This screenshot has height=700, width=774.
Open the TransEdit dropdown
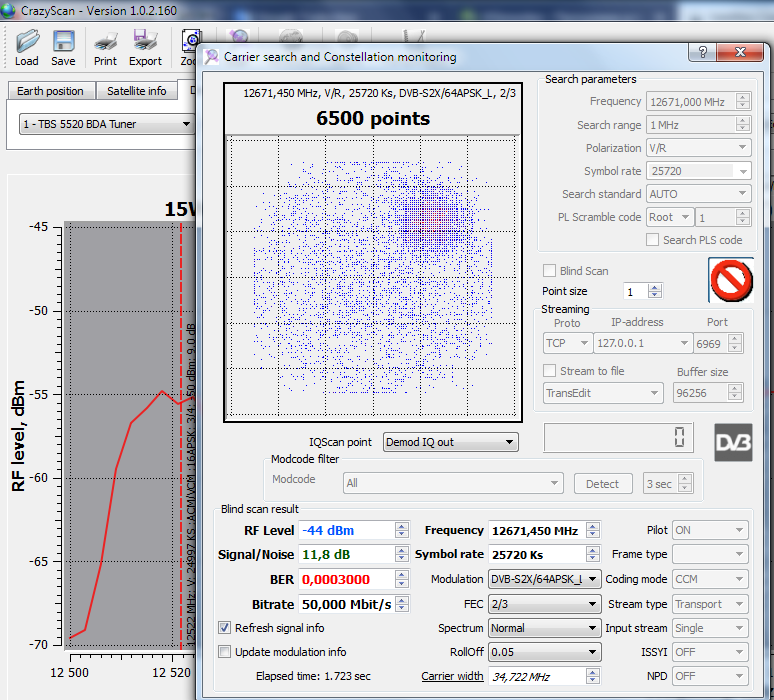pos(603,393)
